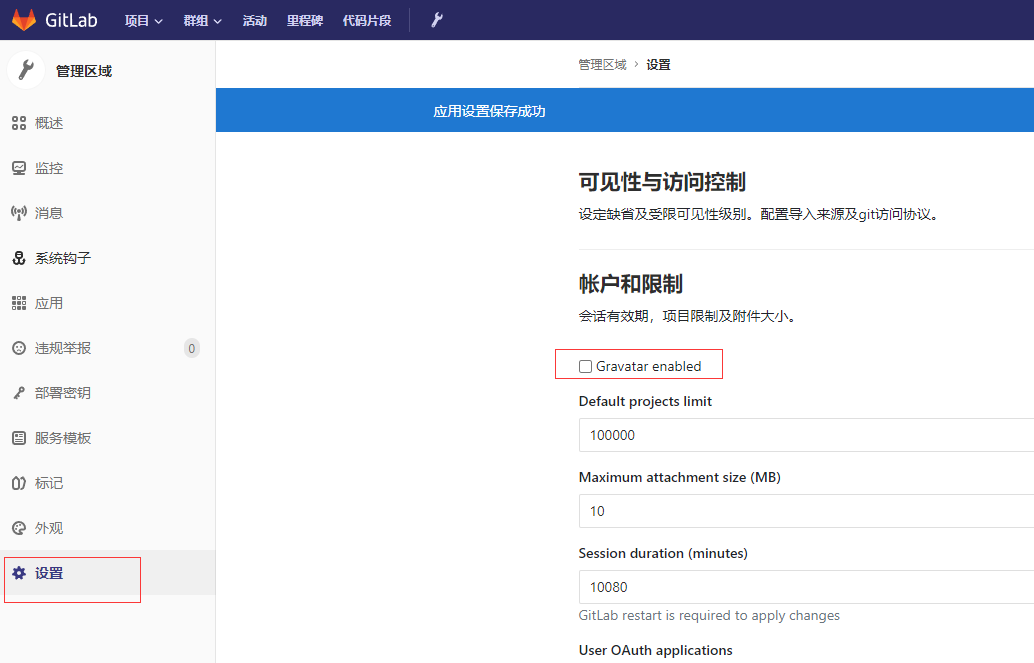Screen dimensions: 1034x663
Task: Enable the Gravatar enabled checkbox
Action: coord(585,367)
